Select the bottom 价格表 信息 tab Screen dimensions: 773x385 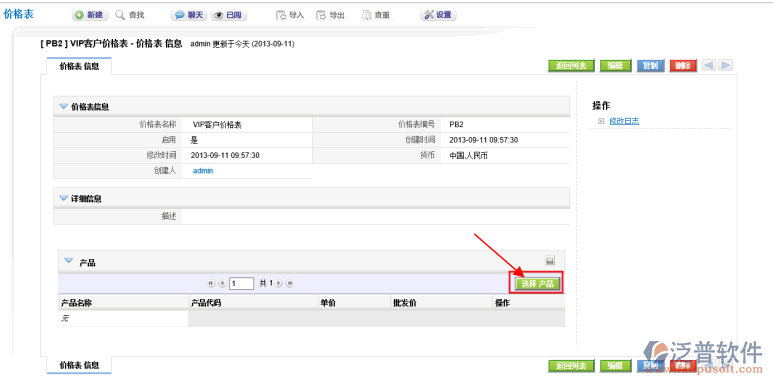[x=79, y=365]
